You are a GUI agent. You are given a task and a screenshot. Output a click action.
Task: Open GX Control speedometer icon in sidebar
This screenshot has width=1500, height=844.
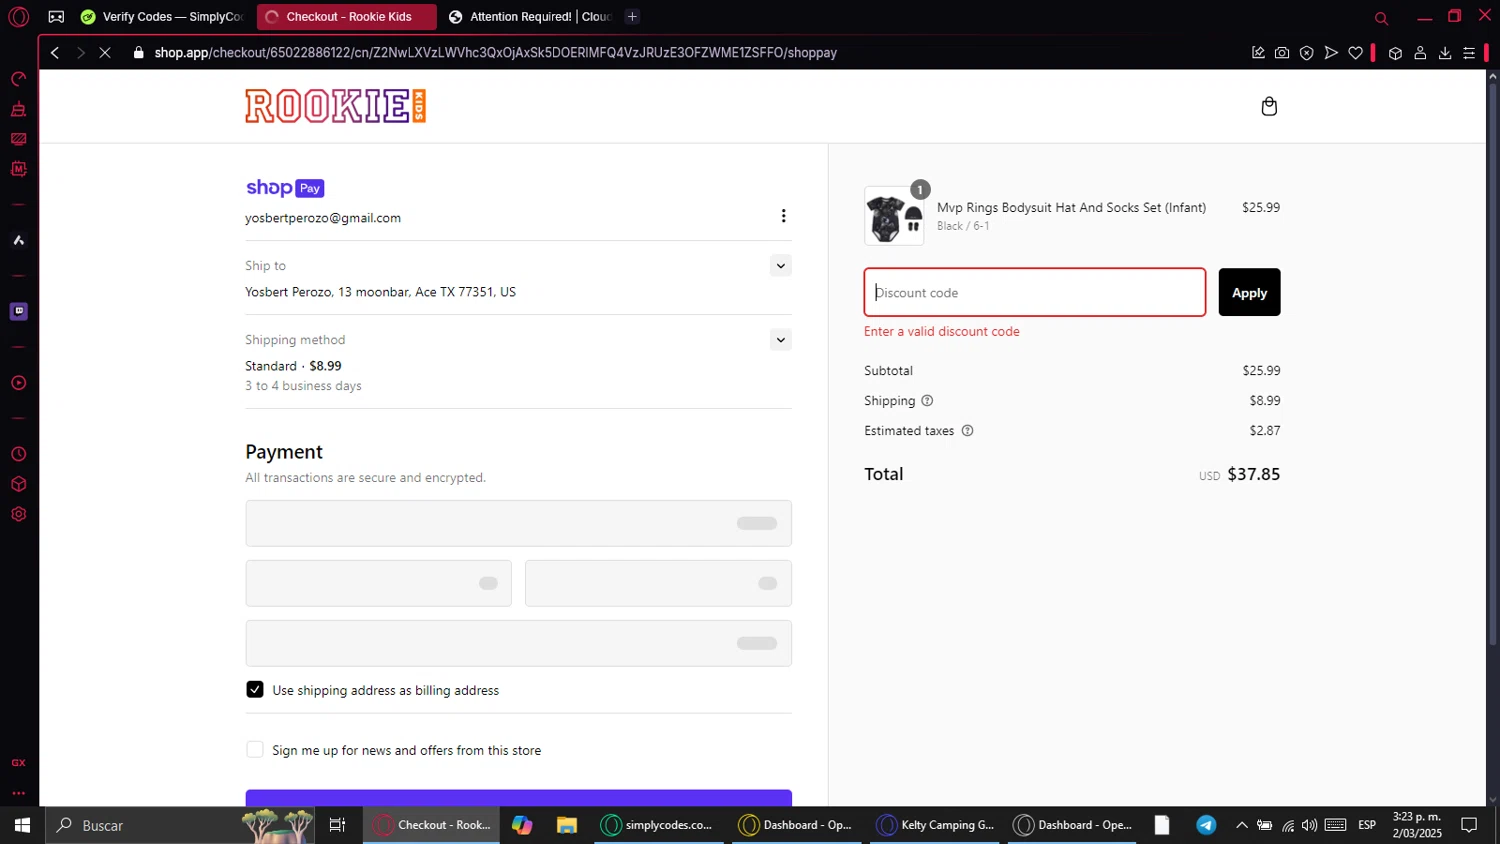pyautogui.click(x=18, y=79)
